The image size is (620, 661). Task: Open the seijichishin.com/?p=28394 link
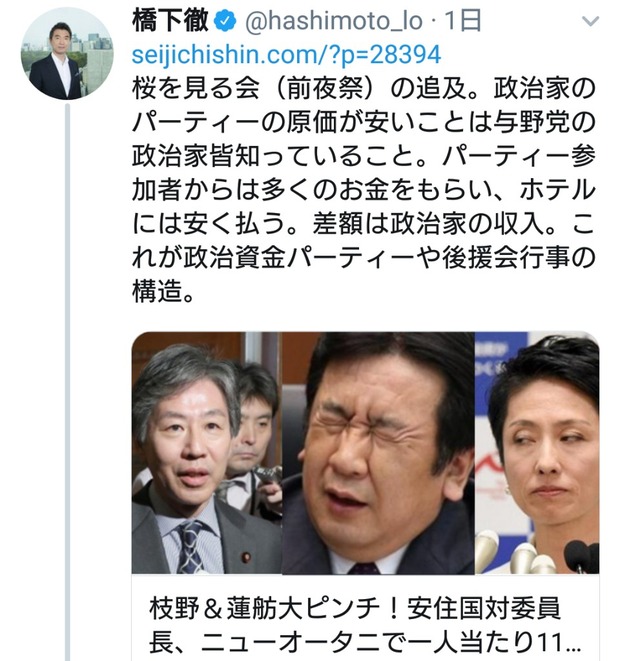(x=287, y=55)
